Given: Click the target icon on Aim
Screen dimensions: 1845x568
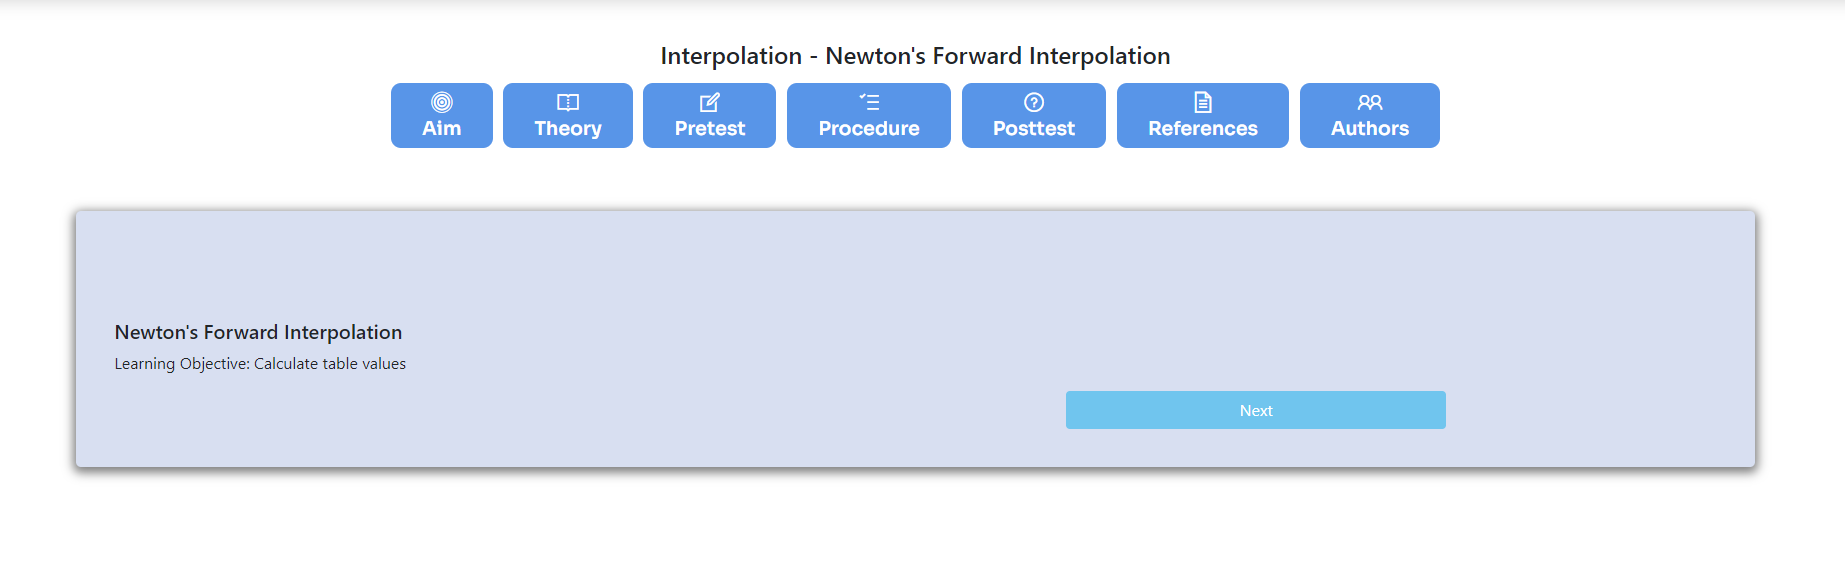Looking at the screenshot, I should point(442,102).
